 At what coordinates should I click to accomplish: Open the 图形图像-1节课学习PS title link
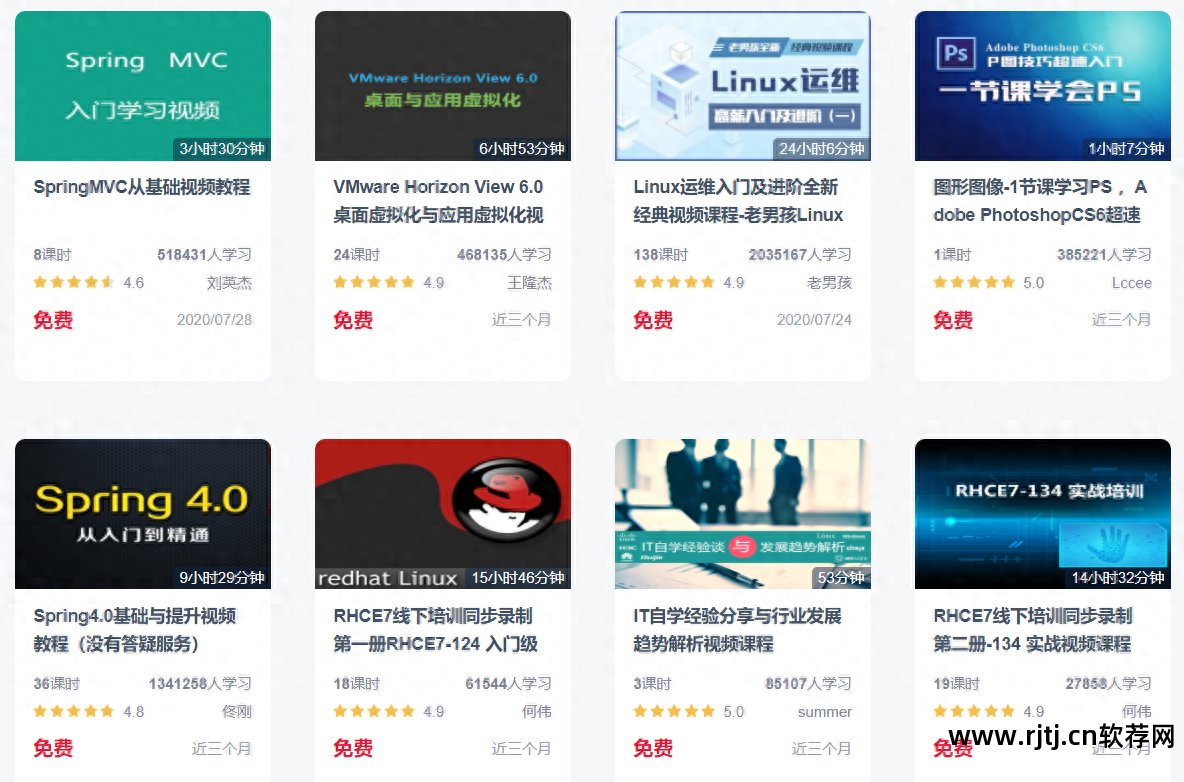1040,201
